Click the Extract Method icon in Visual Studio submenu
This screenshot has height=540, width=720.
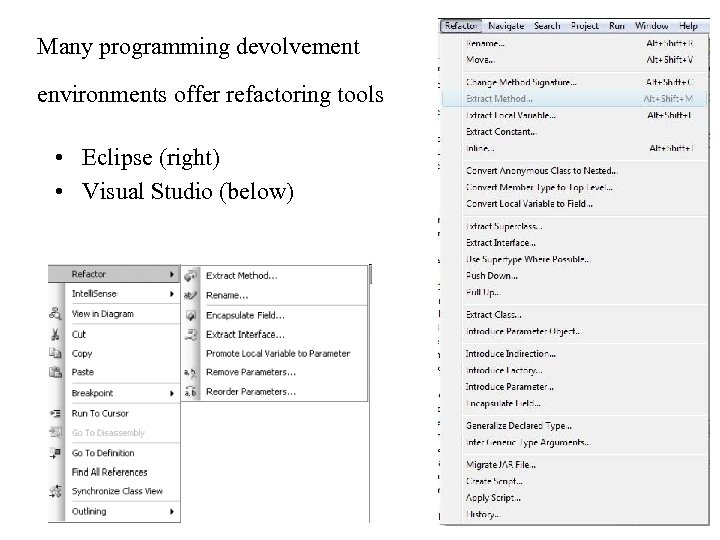191,276
